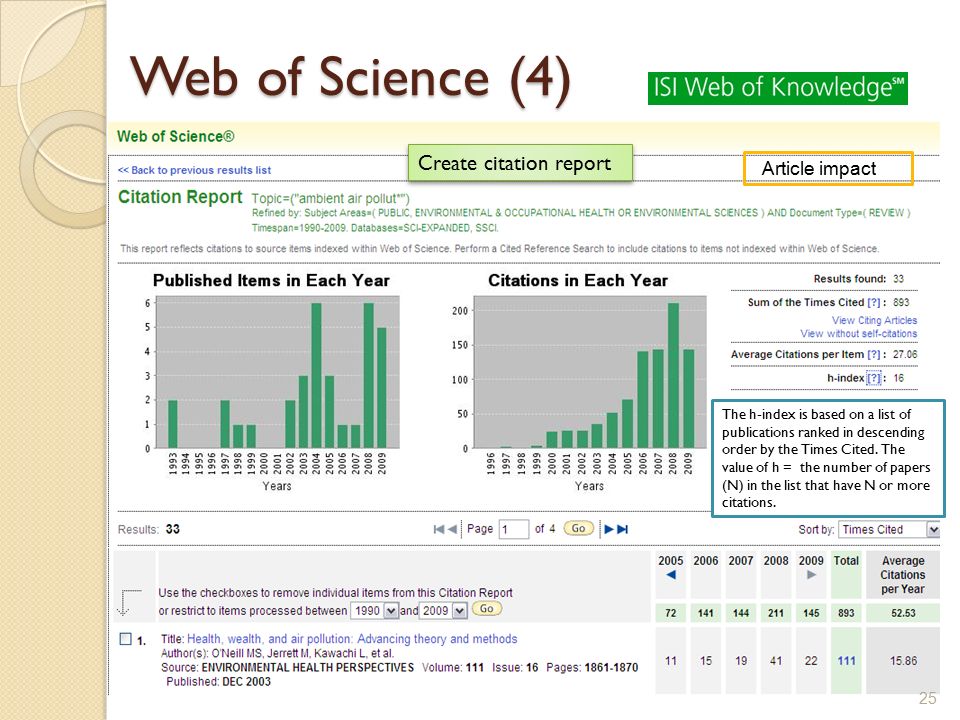Click the Create citation report label
This screenshot has height=720, width=960.
click(520, 163)
